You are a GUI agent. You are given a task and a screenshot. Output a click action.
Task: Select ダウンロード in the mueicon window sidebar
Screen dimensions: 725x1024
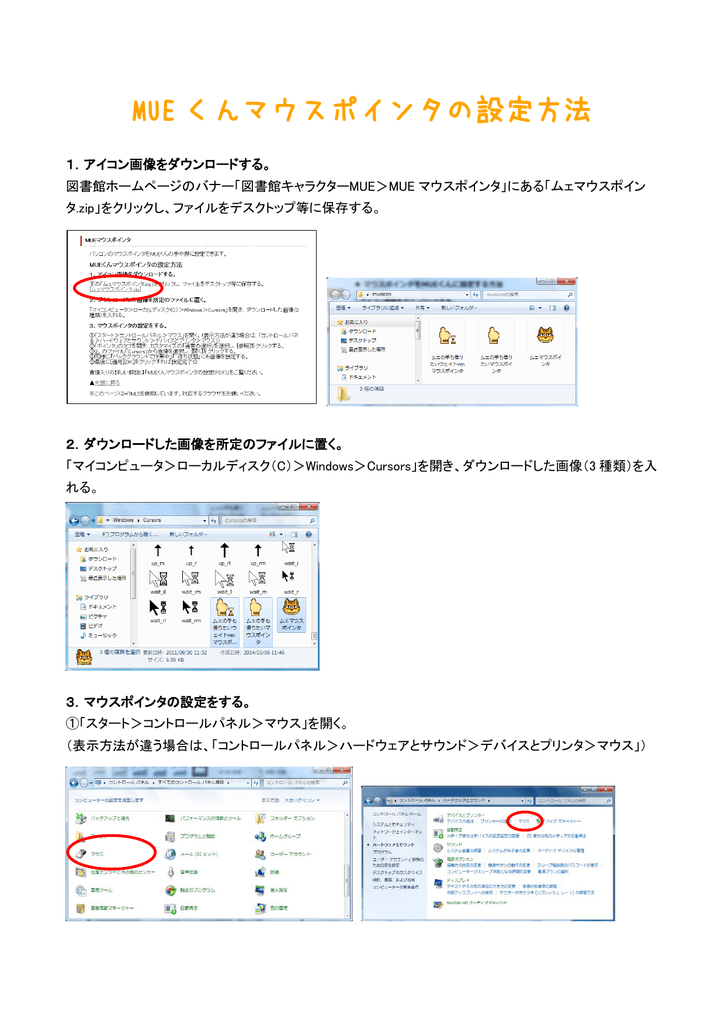pos(358,331)
